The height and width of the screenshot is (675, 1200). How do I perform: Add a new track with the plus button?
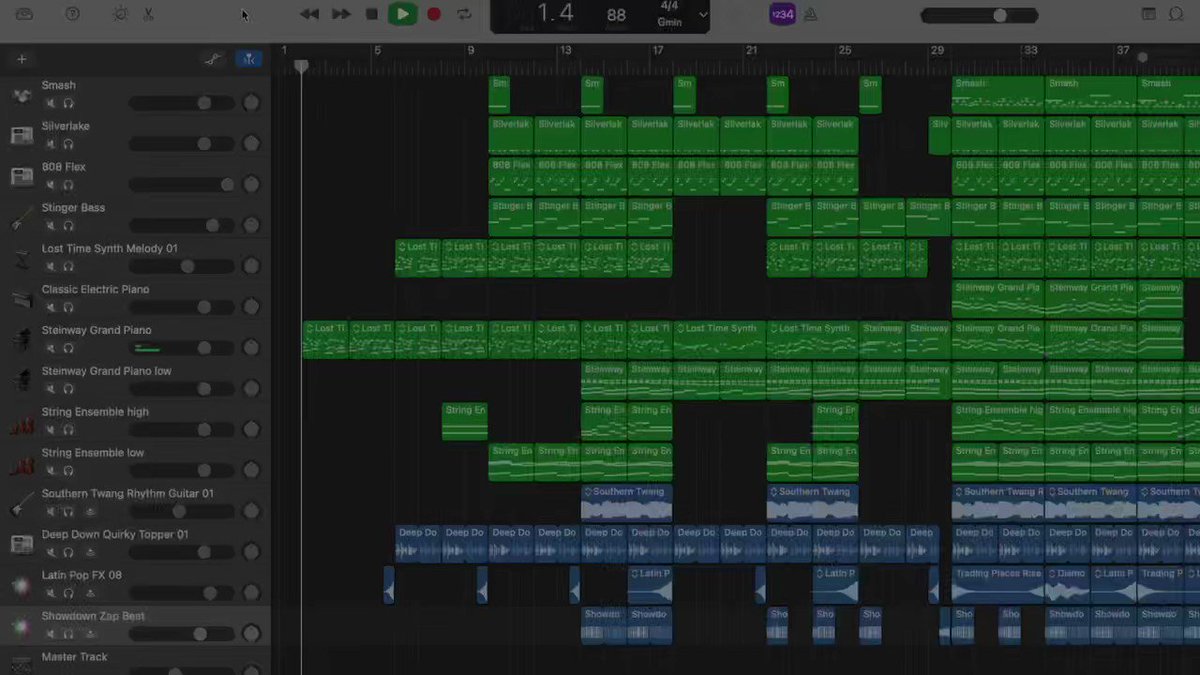click(x=21, y=58)
